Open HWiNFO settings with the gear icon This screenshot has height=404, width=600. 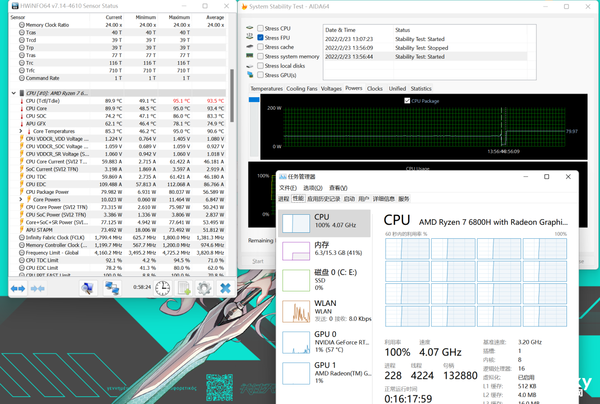(204, 288)
